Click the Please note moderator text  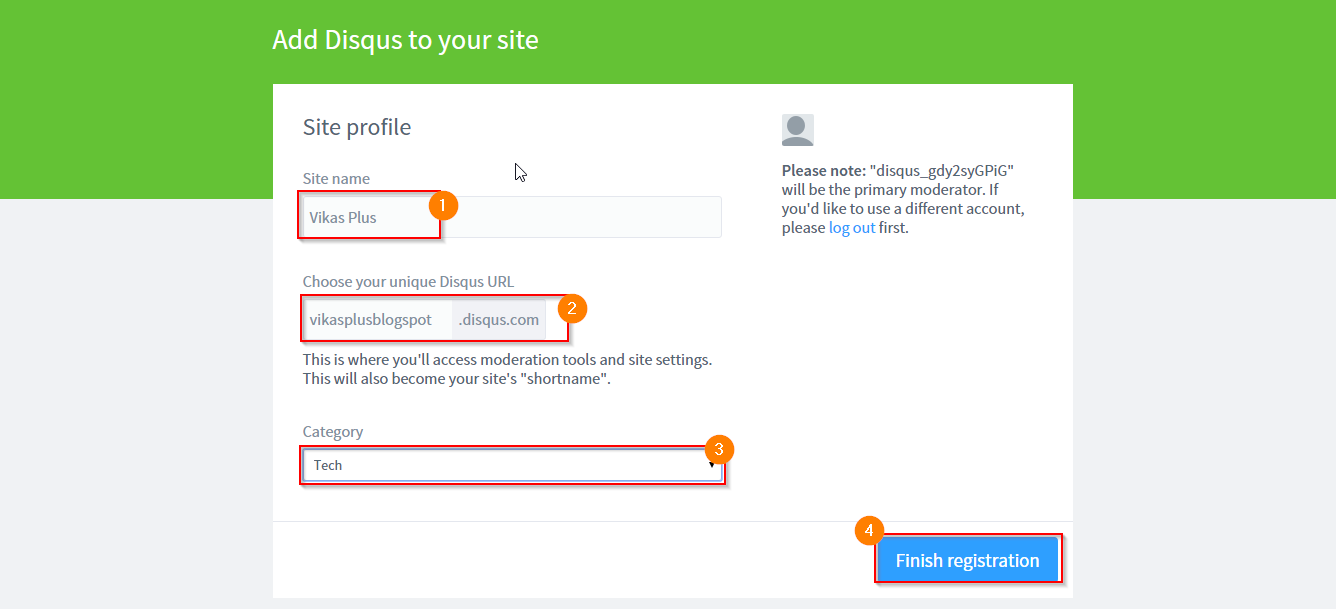point(903,199)
